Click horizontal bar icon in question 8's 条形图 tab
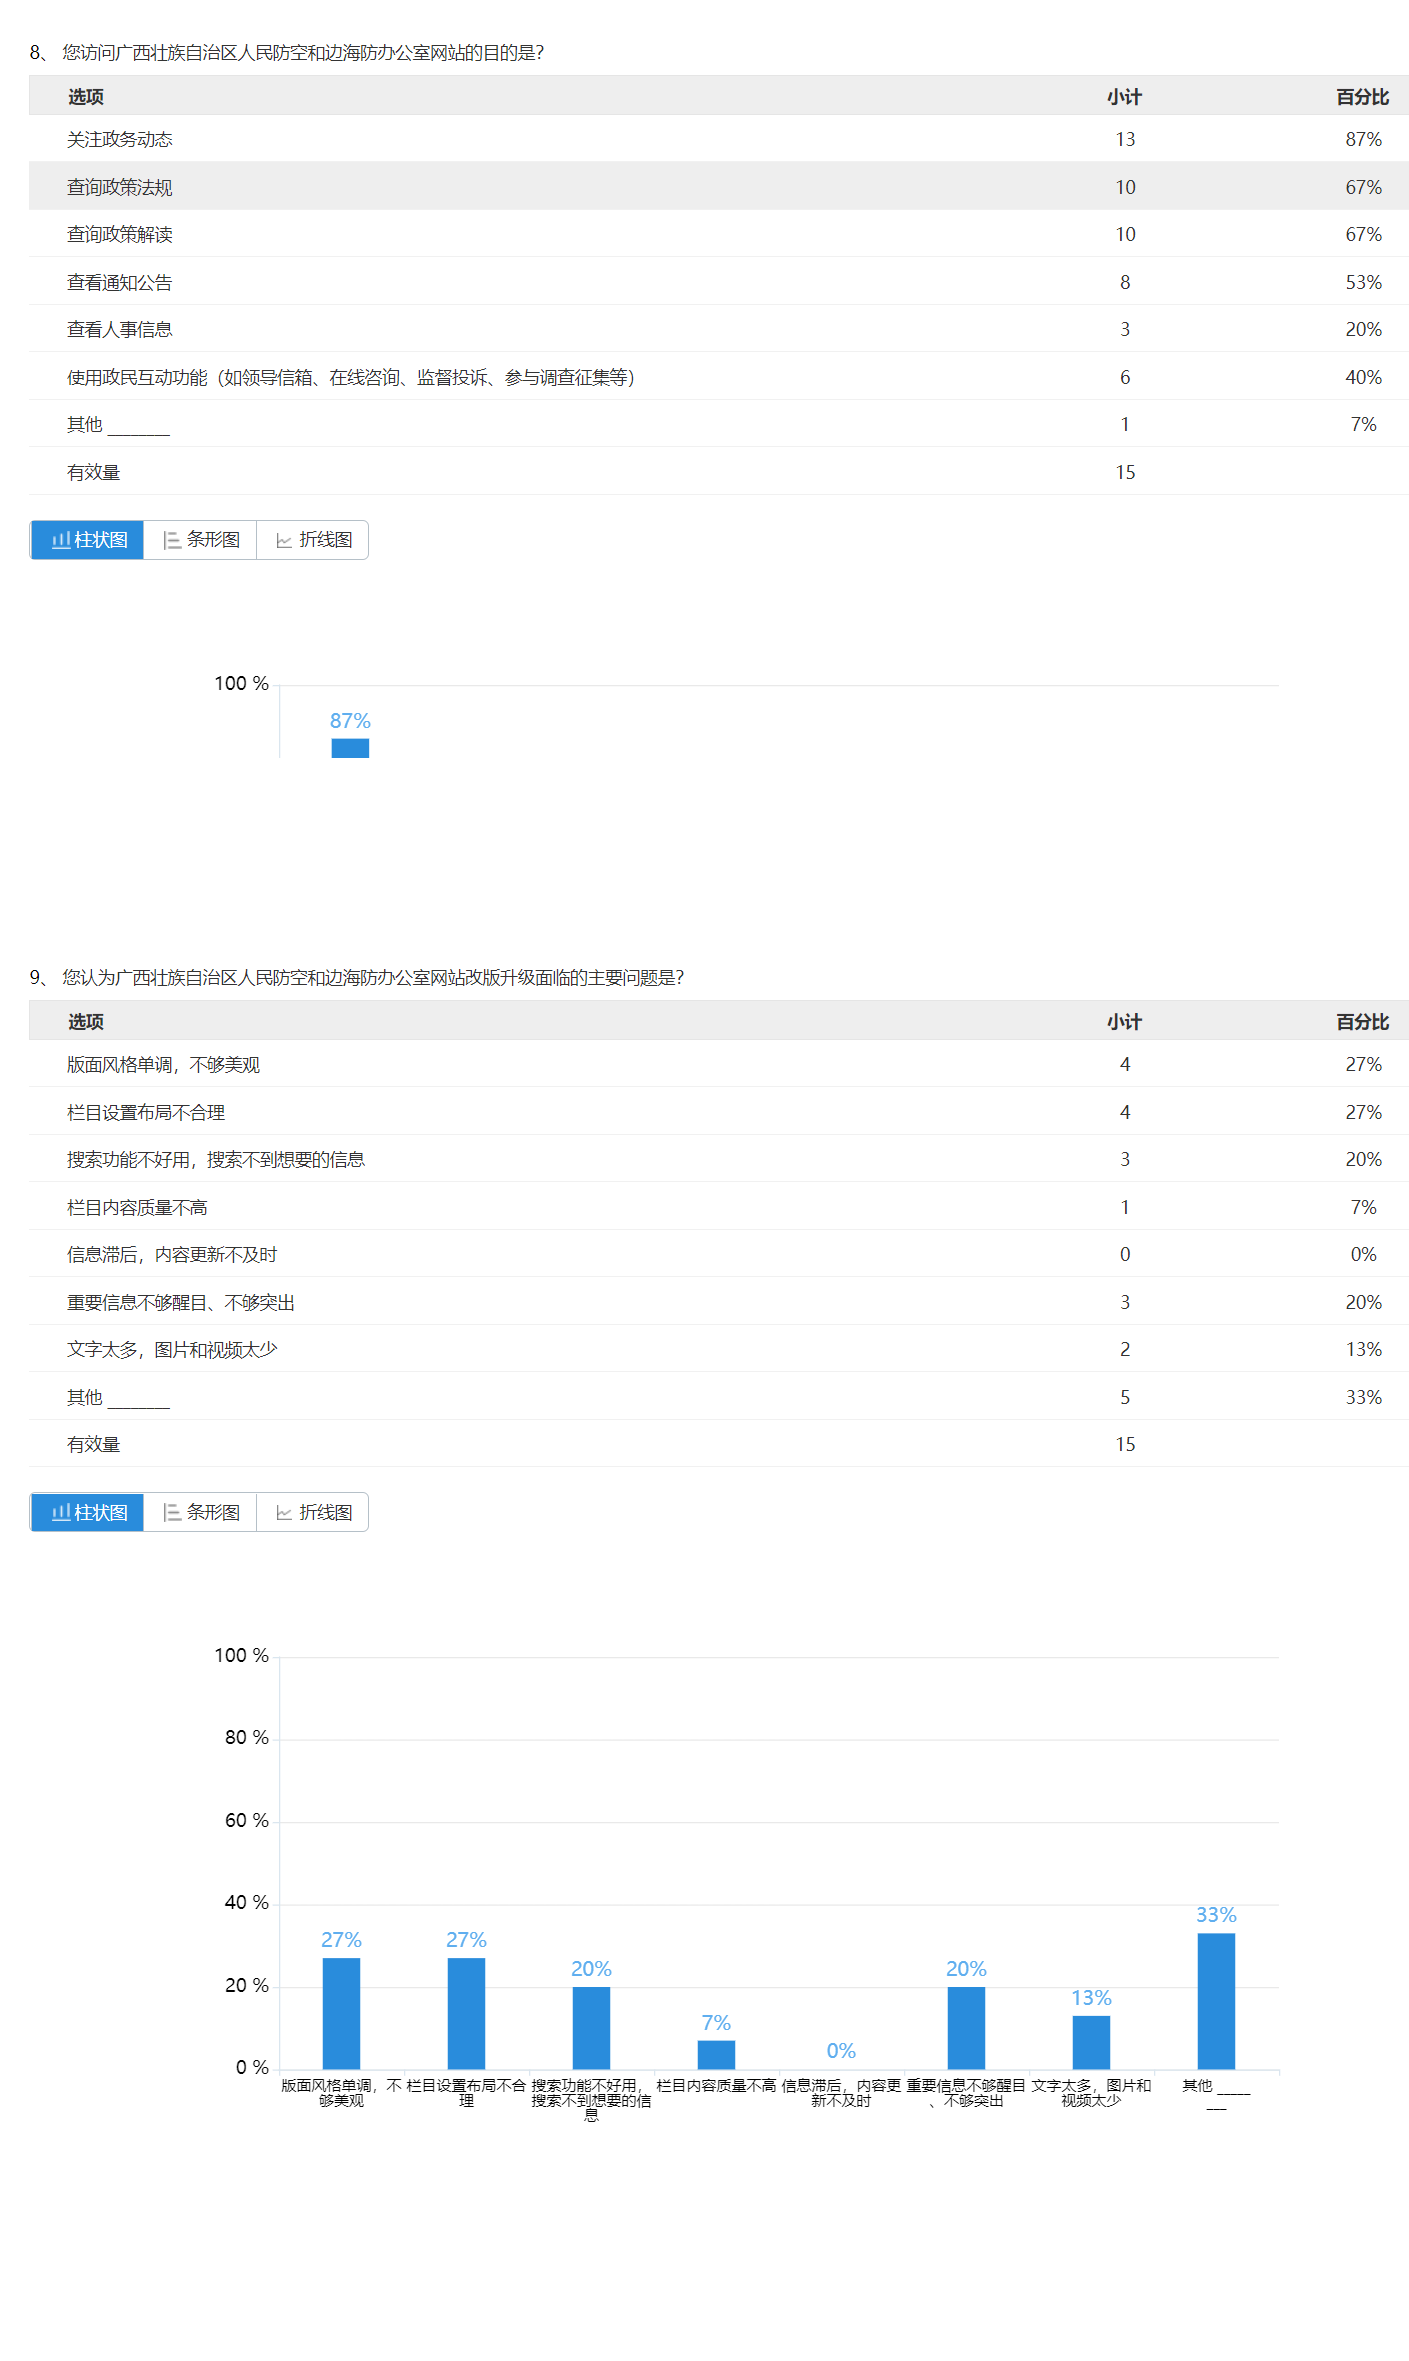This screenshot has width=1409, height=2361. click(172, 540)
